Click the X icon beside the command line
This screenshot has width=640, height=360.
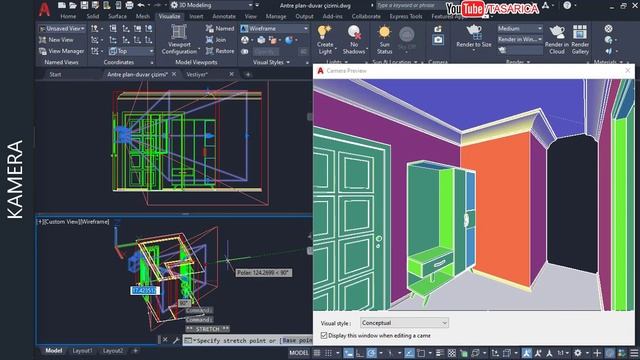click(x=165, y=340)
